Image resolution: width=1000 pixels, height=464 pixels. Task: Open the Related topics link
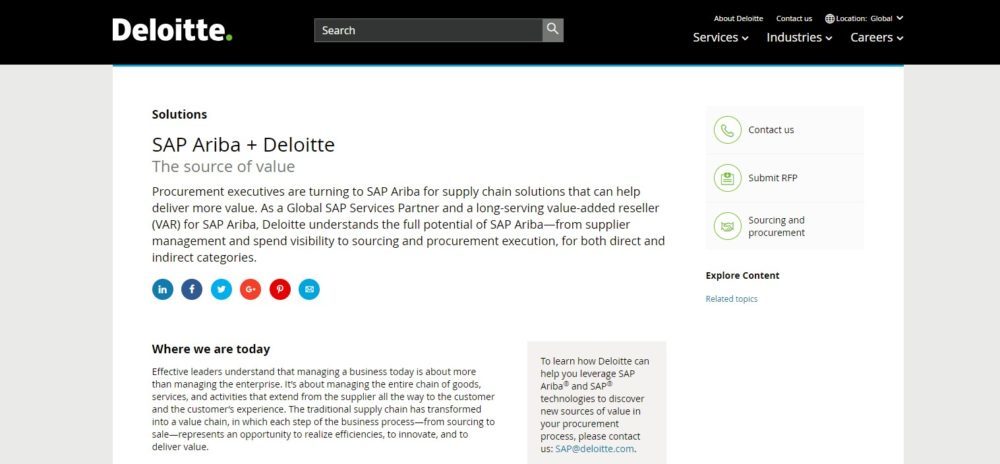pos(731,299)
